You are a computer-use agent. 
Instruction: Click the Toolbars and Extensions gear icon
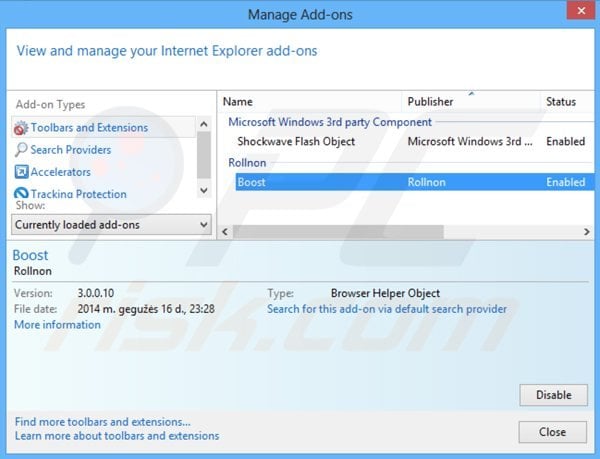click(x=21, y=128)
